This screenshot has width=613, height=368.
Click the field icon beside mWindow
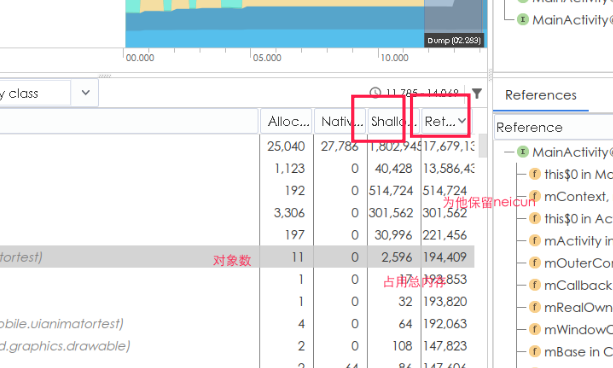[534, 329]
